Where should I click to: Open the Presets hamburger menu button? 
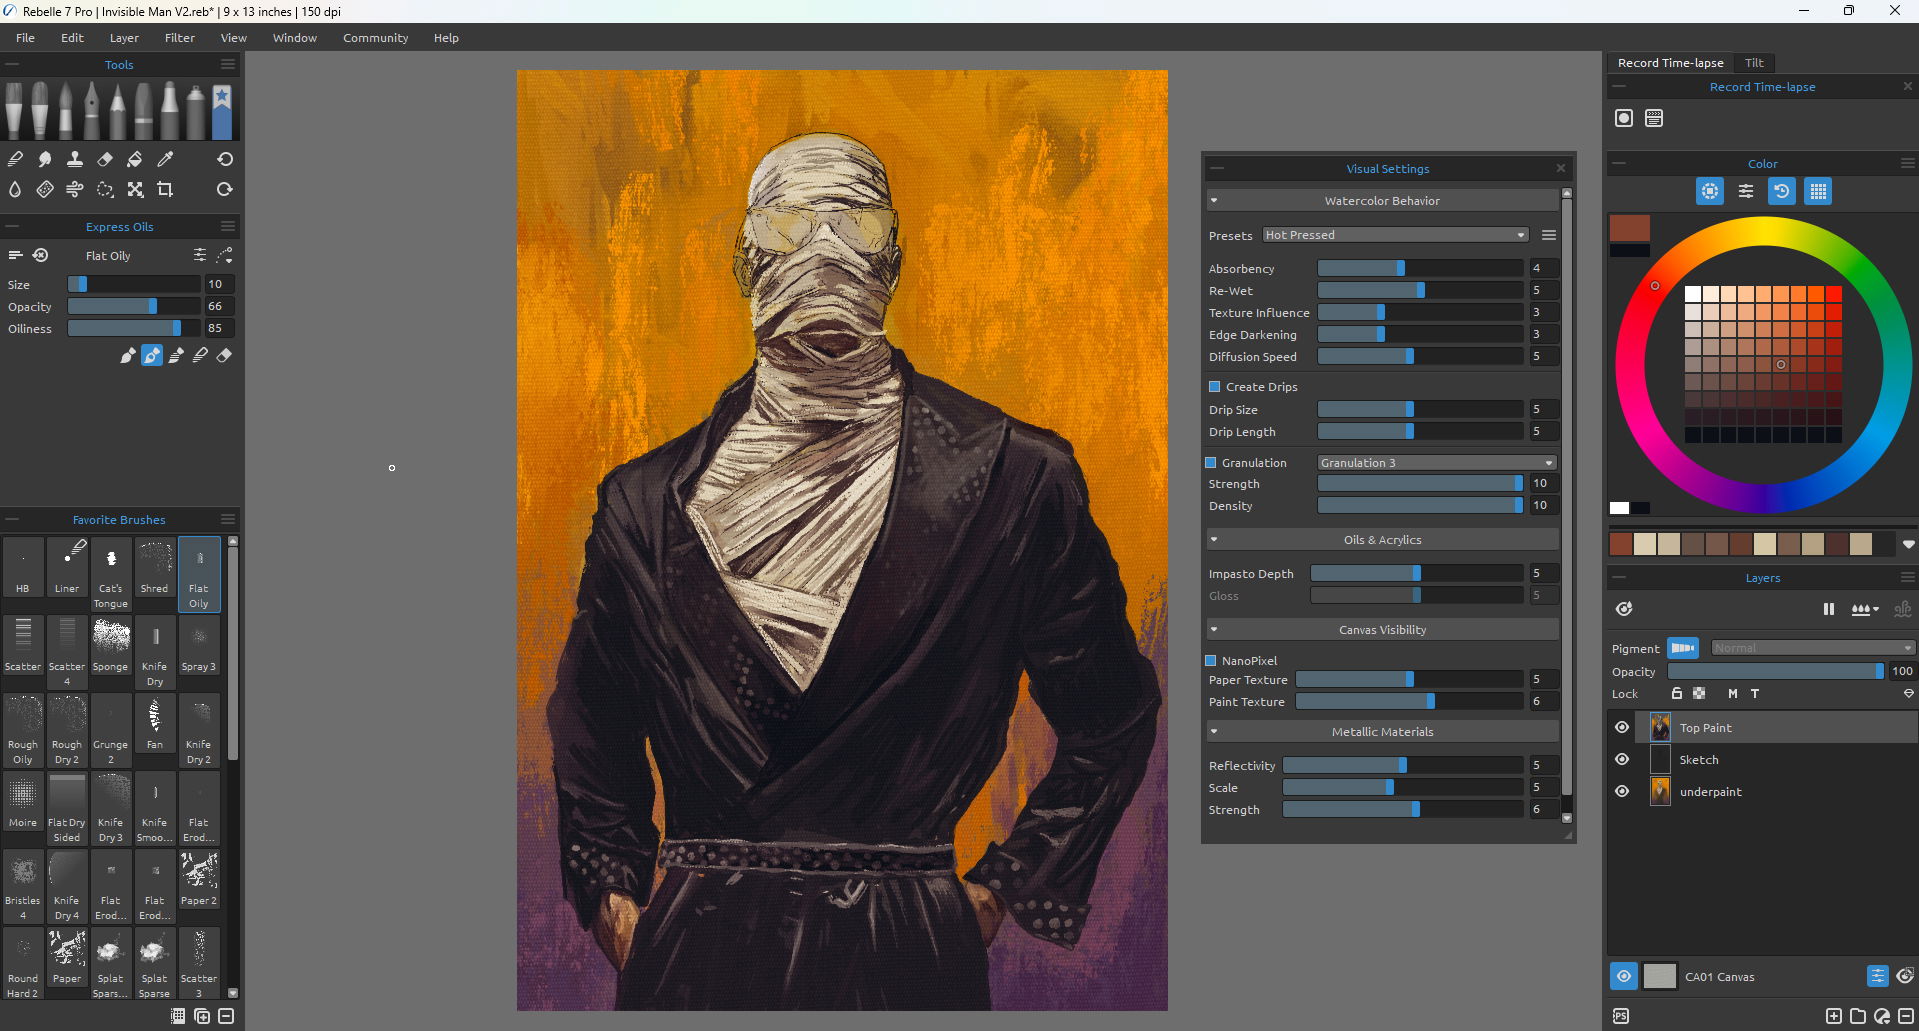point(1548,235)
